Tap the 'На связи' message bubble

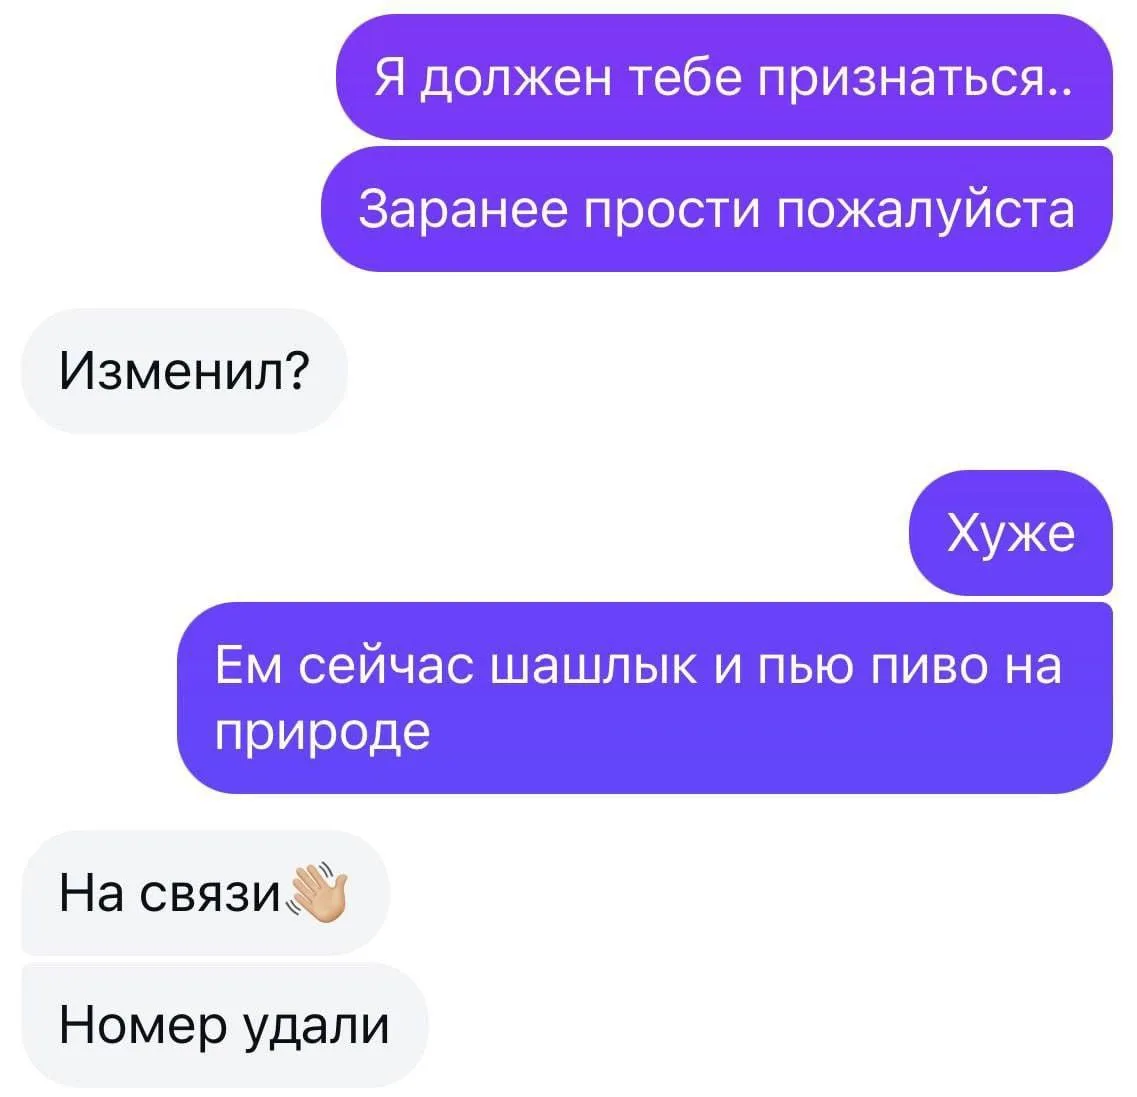[206, 893]
